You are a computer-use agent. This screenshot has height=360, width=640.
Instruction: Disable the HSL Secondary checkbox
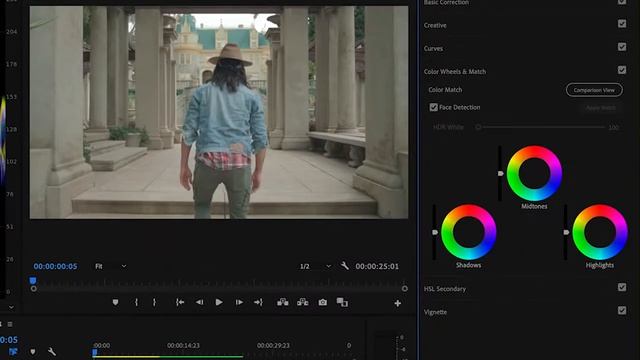622,287
